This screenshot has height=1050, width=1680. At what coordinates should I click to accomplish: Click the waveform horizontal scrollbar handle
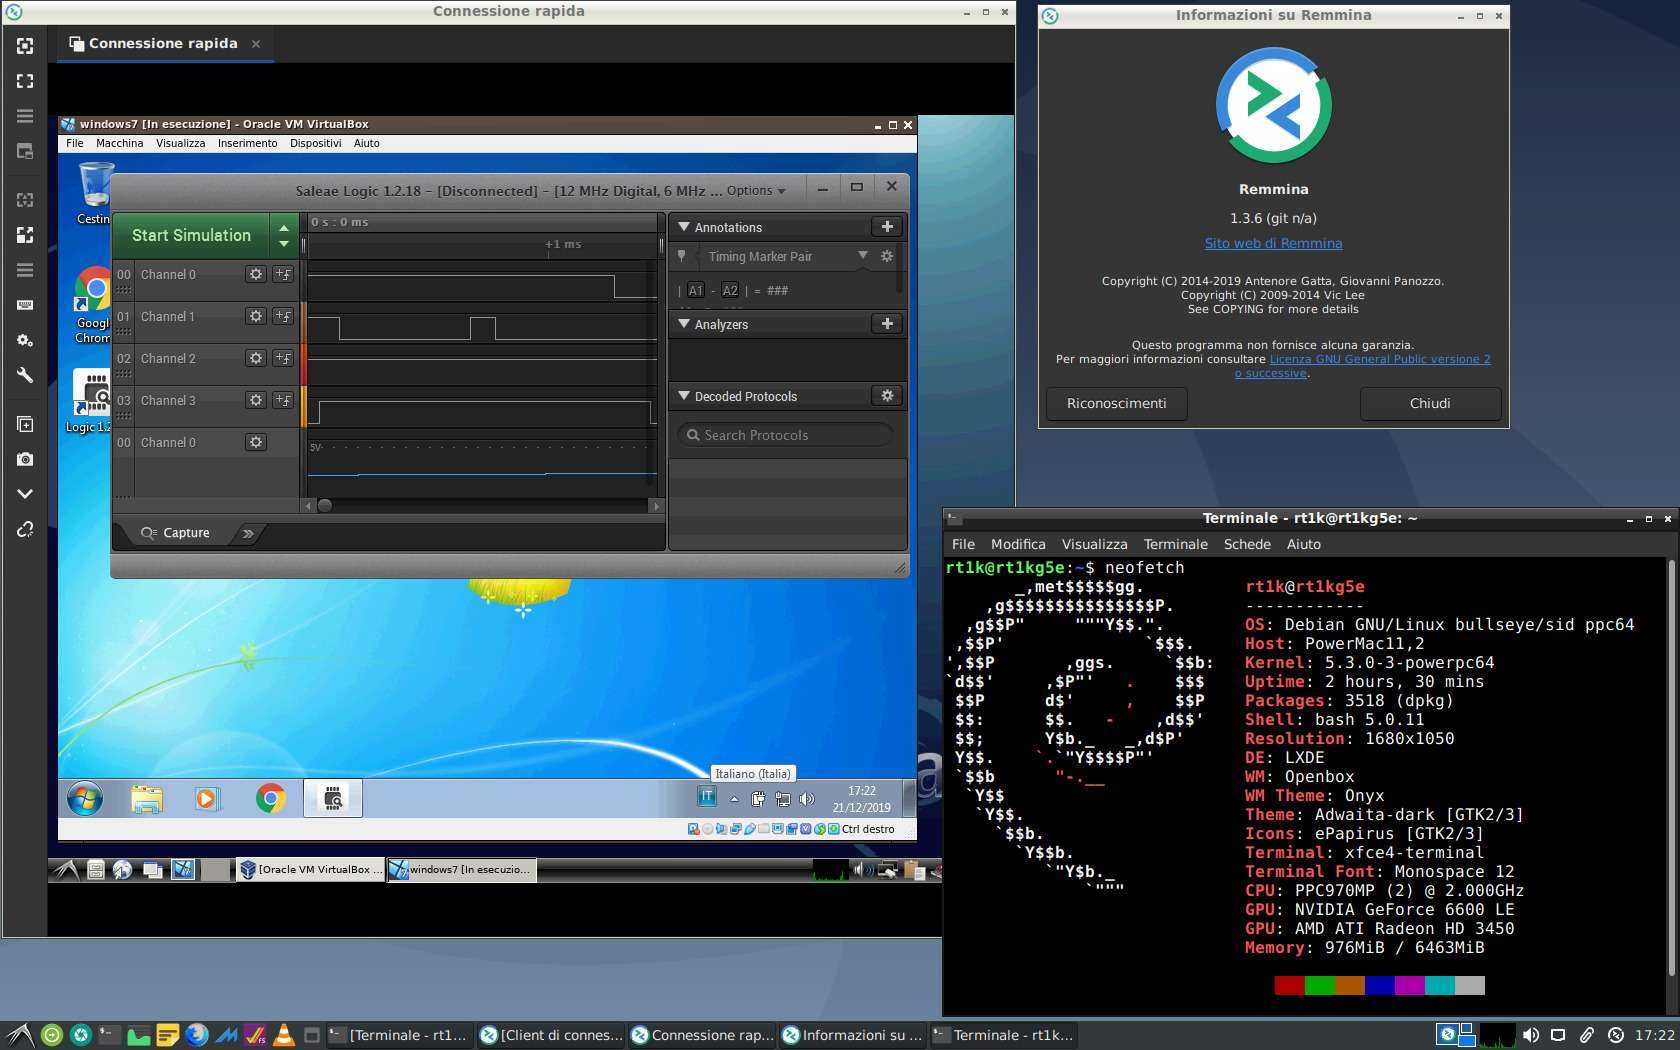coord(325,506)
